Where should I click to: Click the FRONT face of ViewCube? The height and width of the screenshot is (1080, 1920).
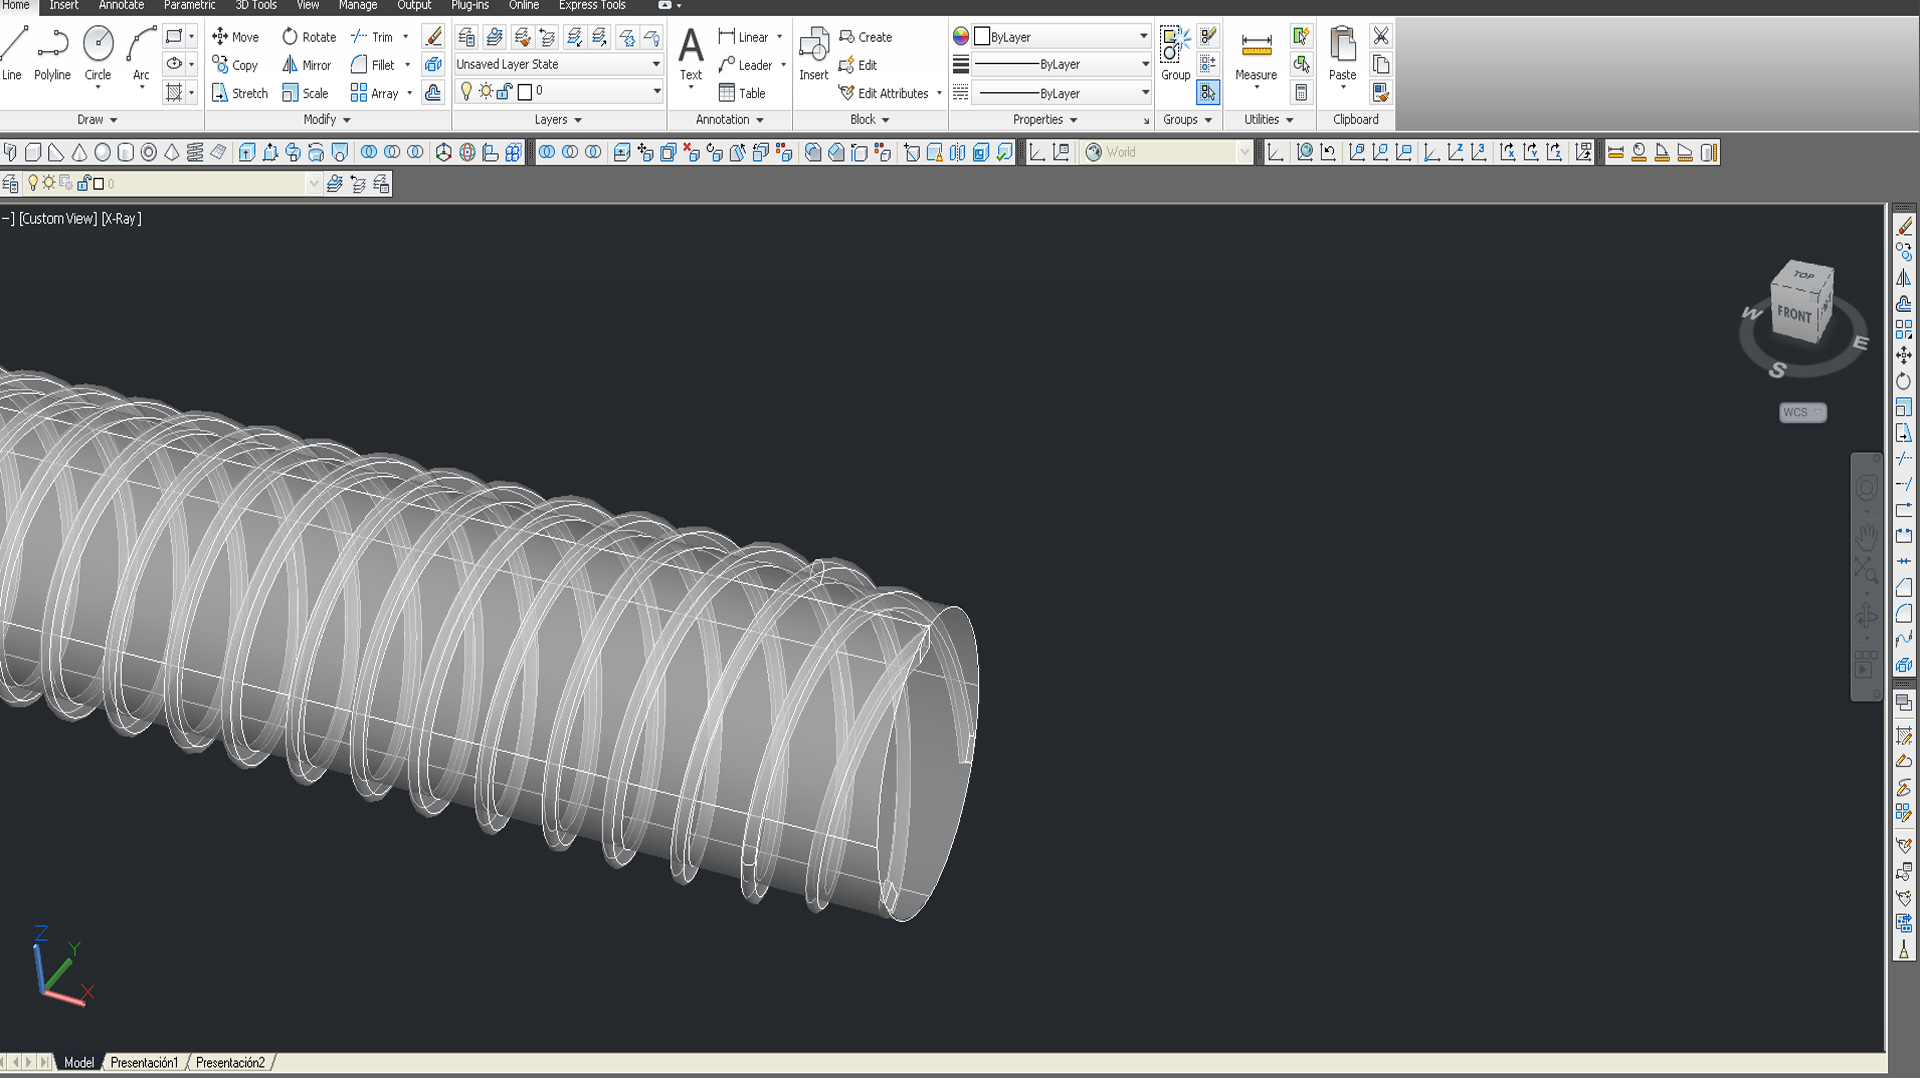(x=1793, y=313)
